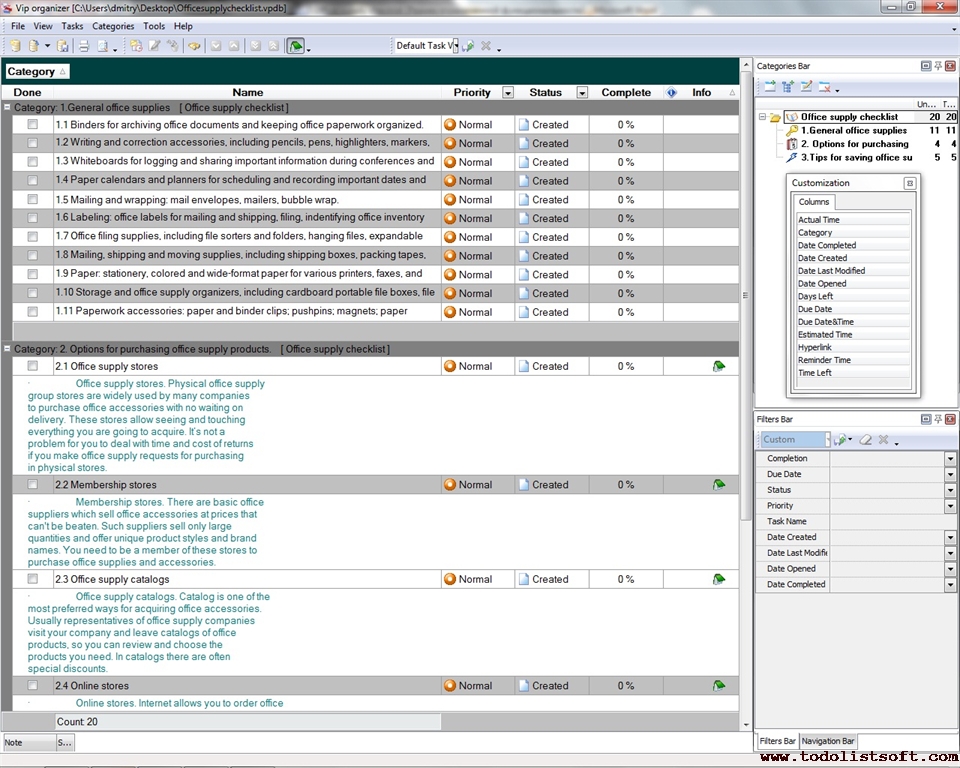Click the delete filter X icon
This screenshot has width=960, height=768.
pyautogui.click(x=883, y=439)
